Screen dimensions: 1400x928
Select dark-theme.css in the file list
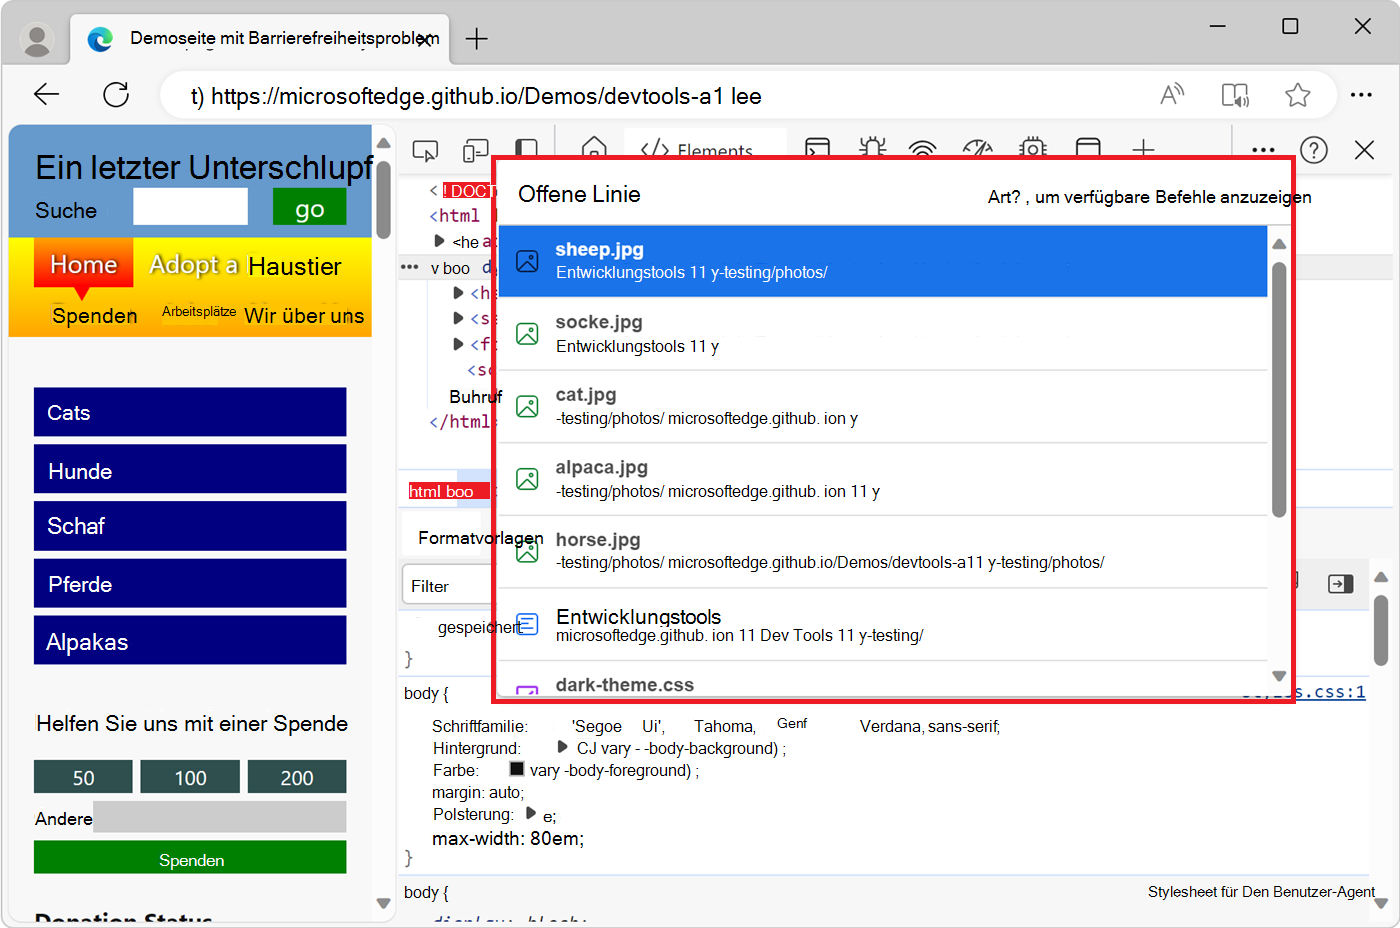[x=882, y=680]
